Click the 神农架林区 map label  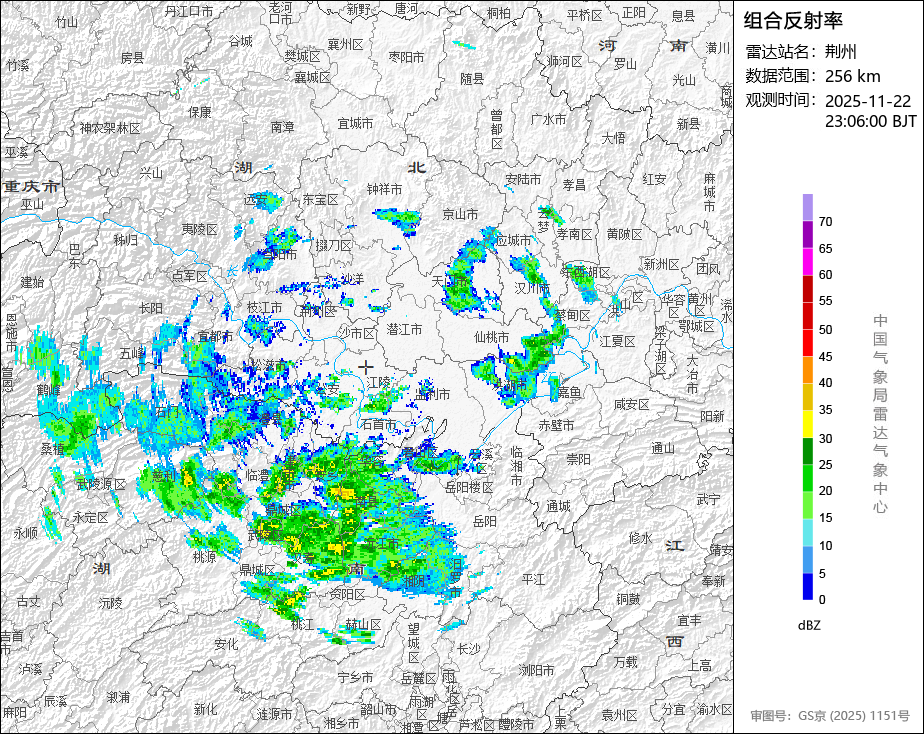(110, 128)
